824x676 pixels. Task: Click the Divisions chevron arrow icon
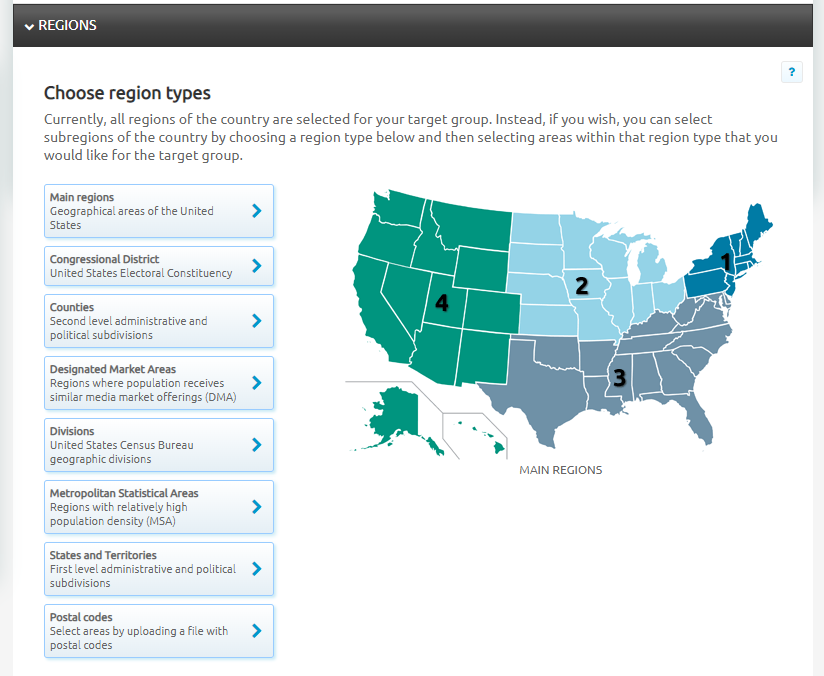(x=257, y=445)
